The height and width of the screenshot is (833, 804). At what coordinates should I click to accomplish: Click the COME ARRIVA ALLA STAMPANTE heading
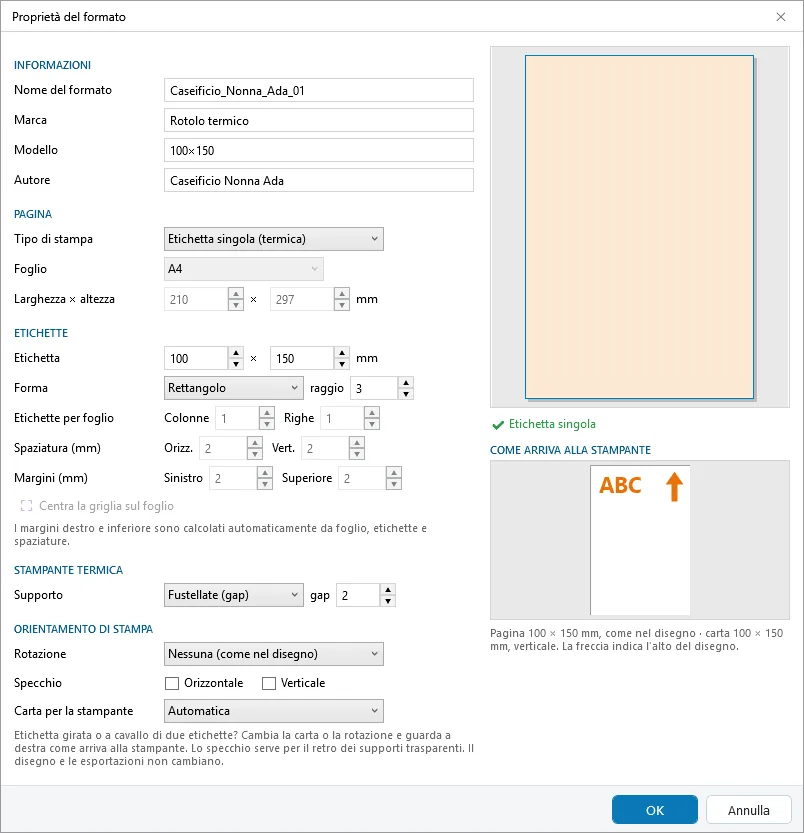[570, 450]
